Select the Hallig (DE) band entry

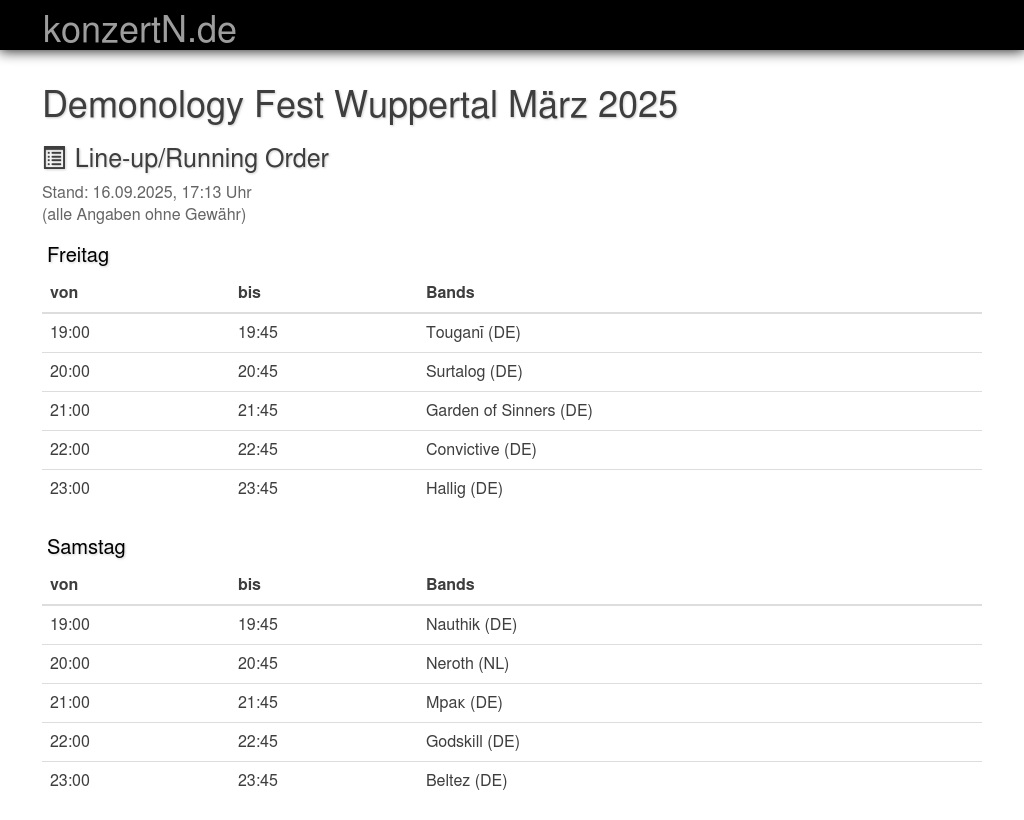point(464,489)
